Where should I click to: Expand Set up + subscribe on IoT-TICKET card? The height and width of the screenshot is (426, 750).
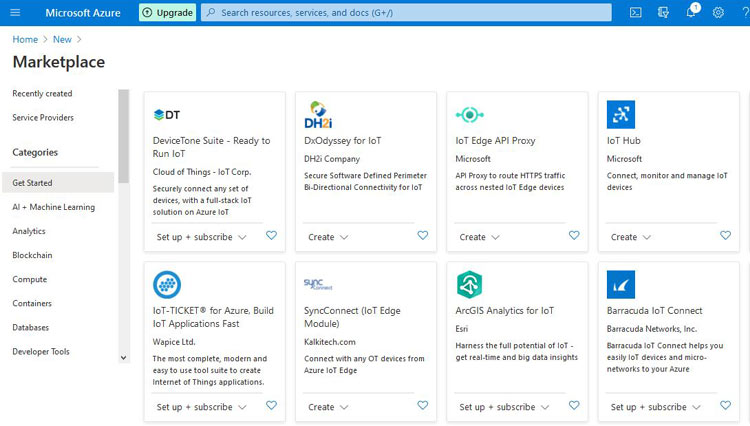coord(201,407)
